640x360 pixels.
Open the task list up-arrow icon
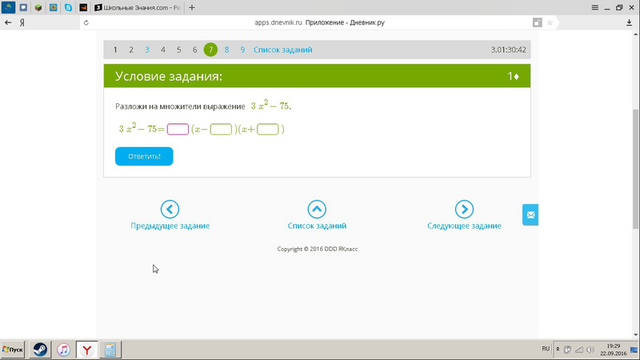coord(317,209)
